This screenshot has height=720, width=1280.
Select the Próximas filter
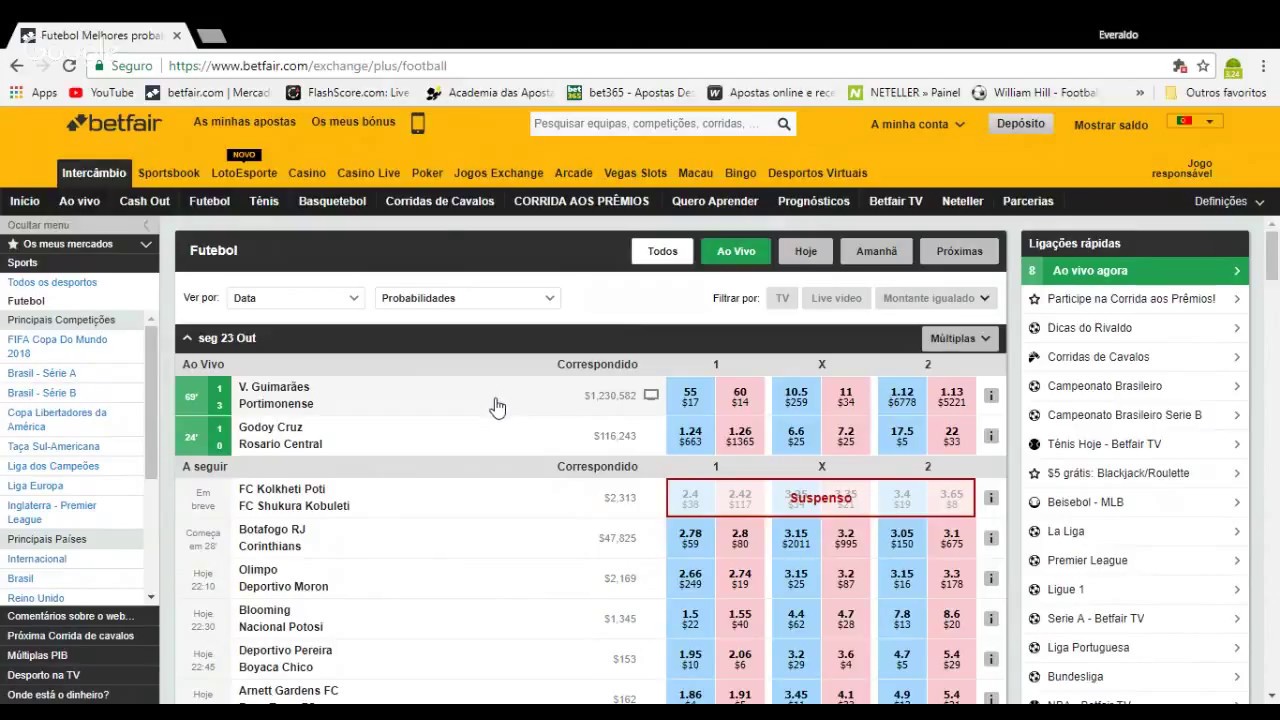(x=959, y=251)
